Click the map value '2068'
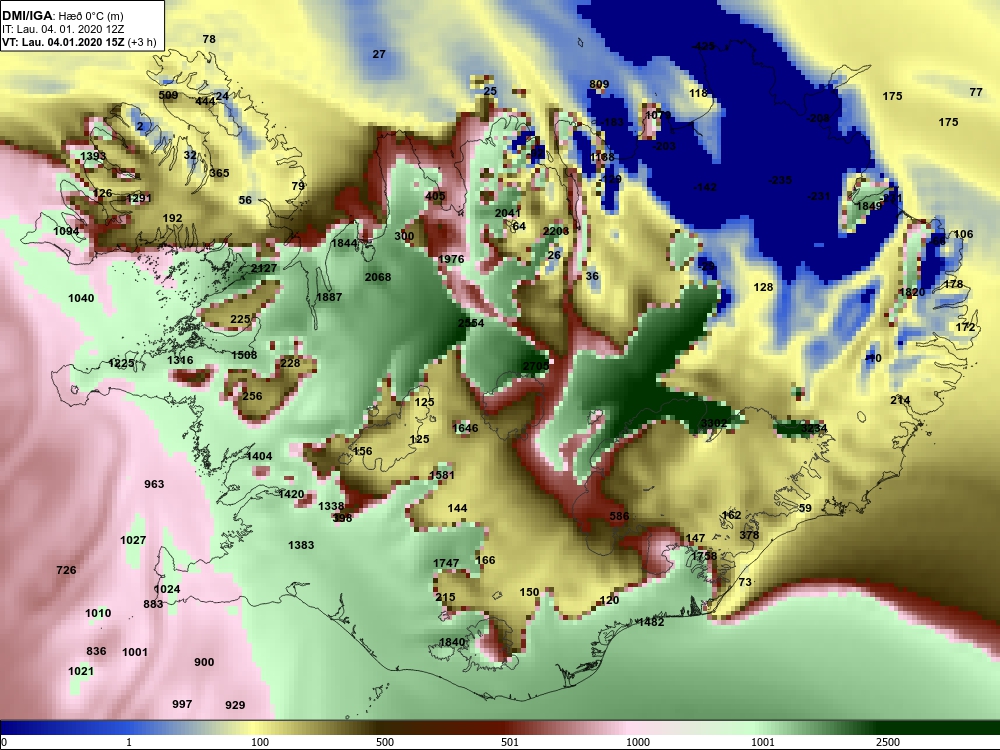Screen dimensions: 1000x750 [x=378, y=277]
